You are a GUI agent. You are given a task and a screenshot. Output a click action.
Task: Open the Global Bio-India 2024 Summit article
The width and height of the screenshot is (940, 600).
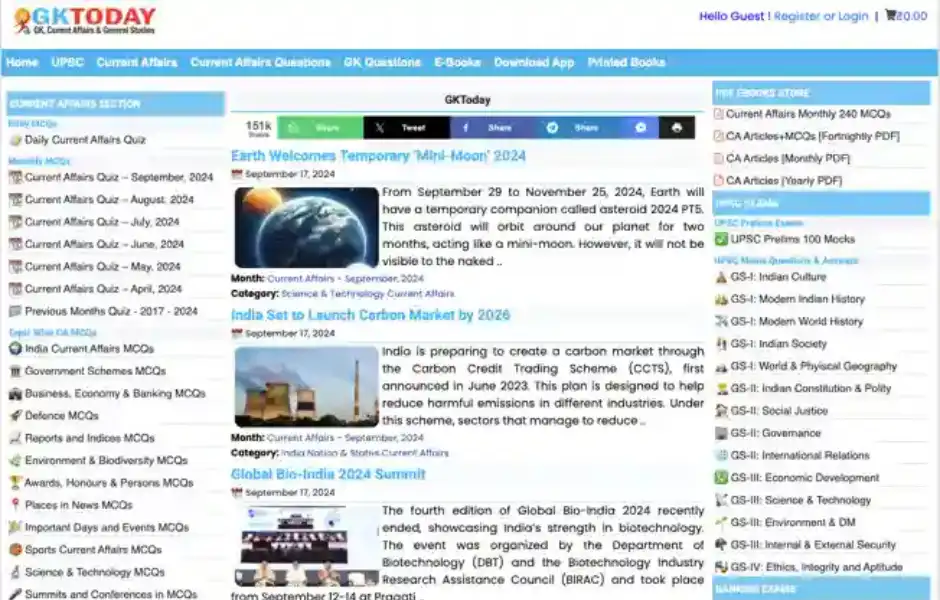click(x=328, y=474)
